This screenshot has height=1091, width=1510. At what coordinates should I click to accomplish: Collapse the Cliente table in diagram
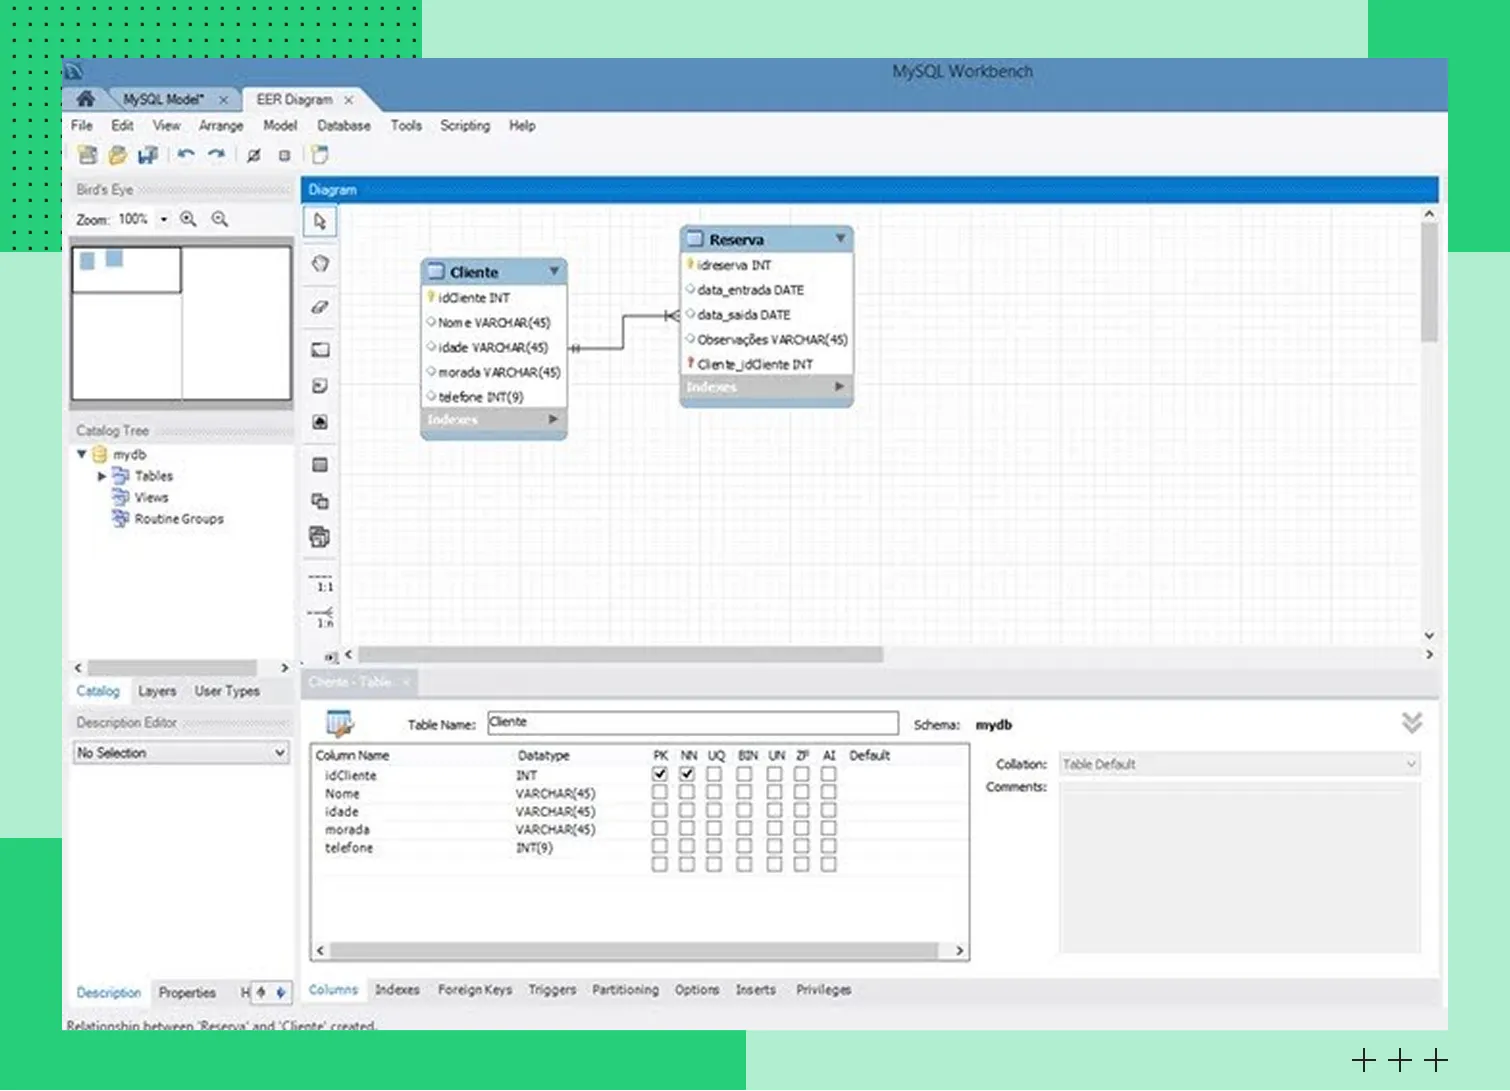(554, 271)
